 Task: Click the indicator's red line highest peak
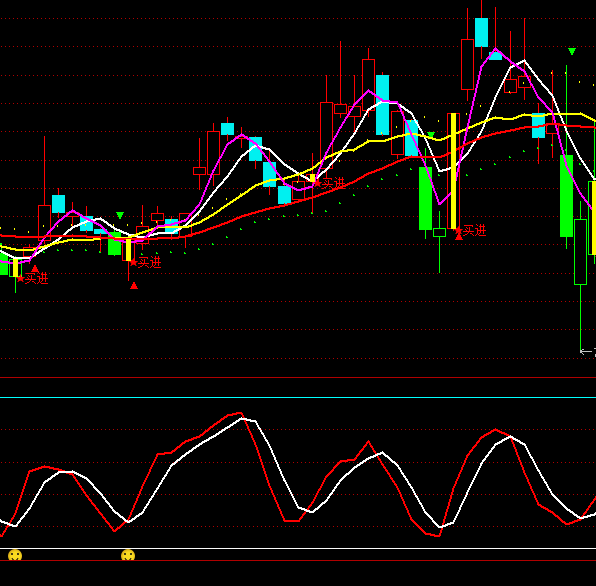click(x=239, y=413)
